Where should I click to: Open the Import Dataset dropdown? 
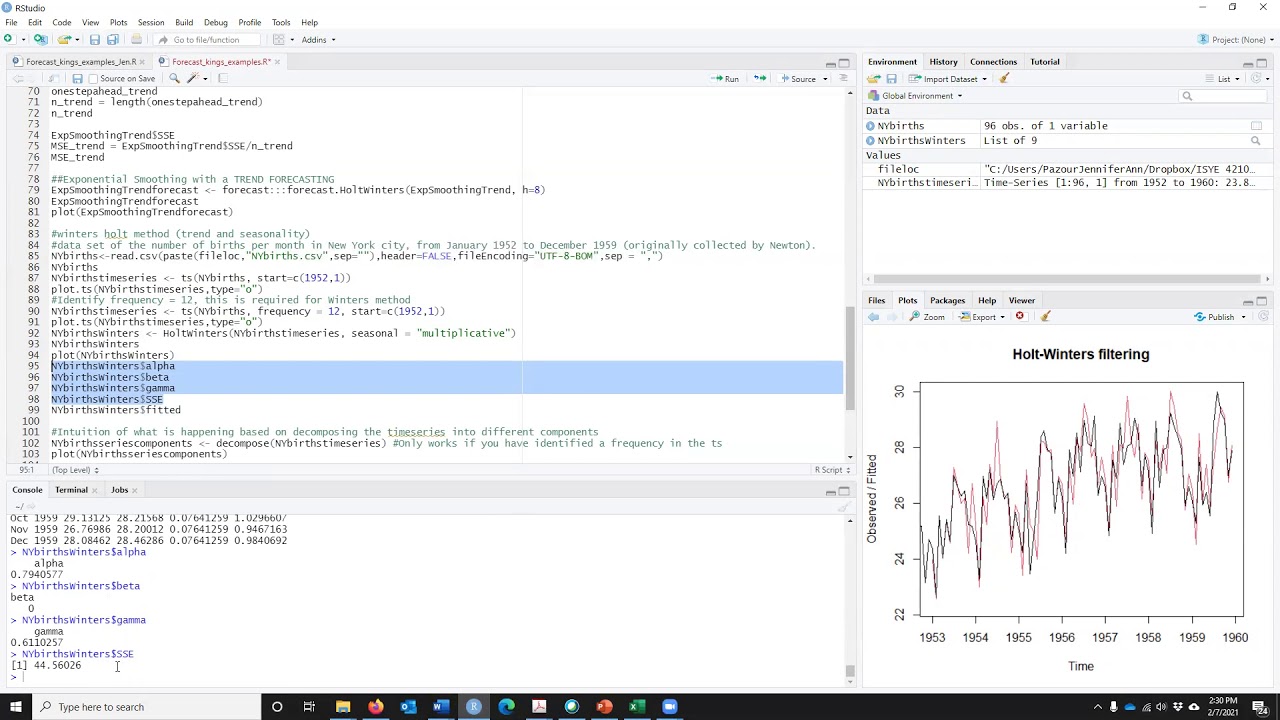(949, 79)
